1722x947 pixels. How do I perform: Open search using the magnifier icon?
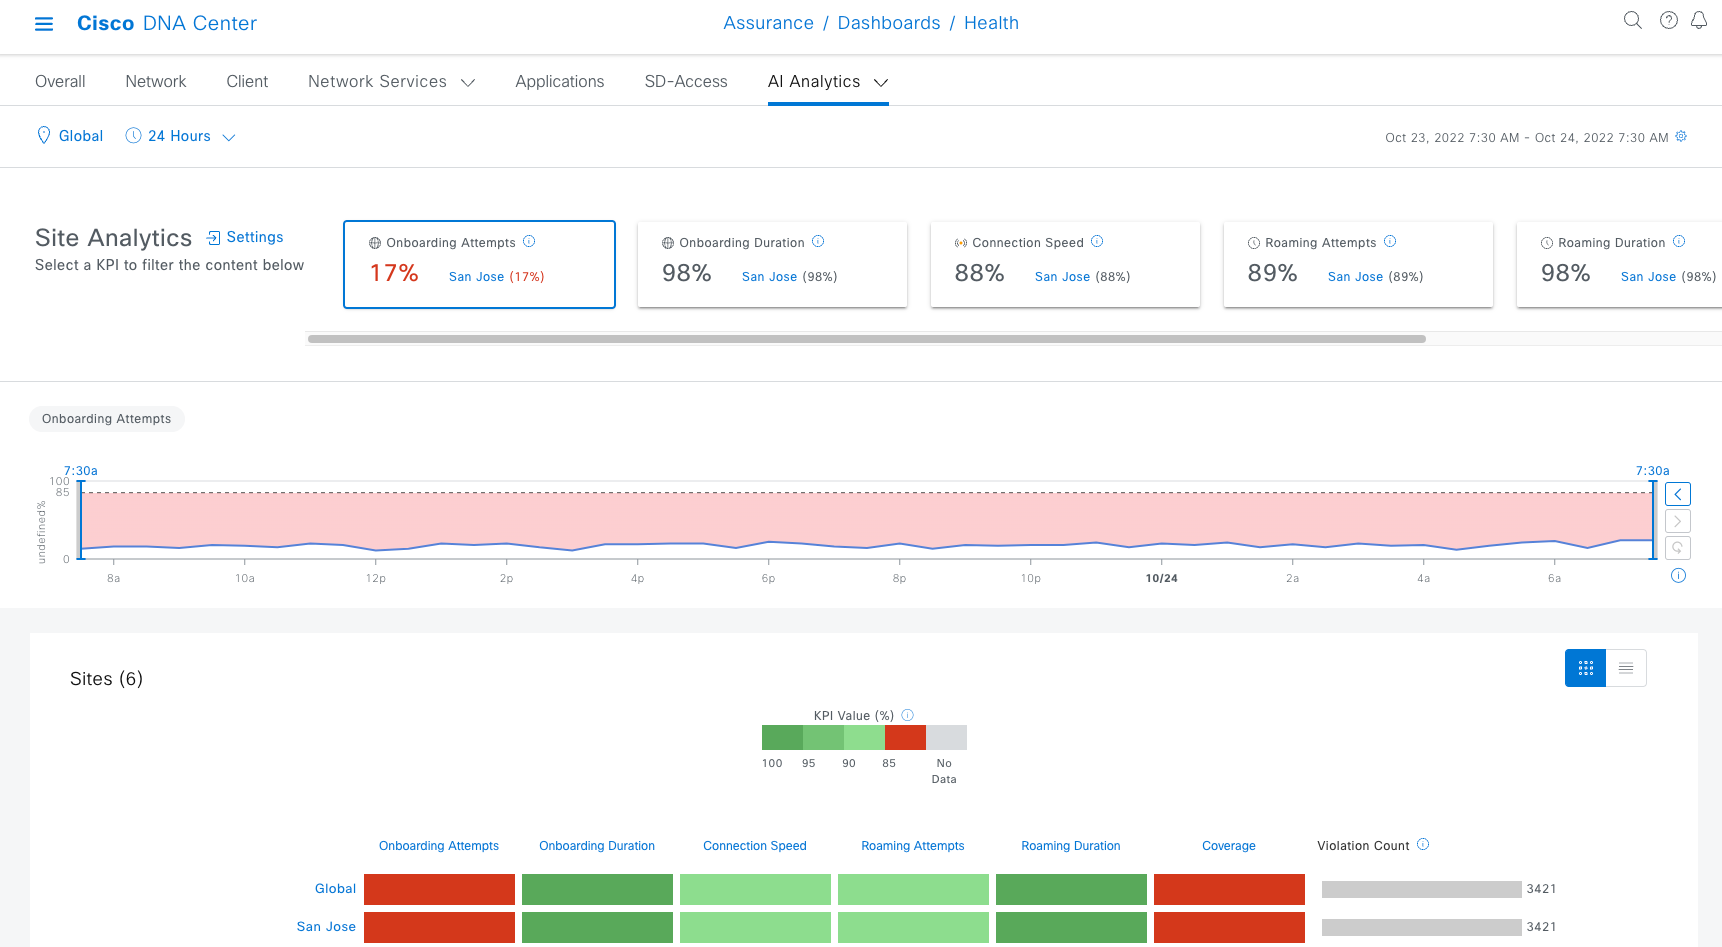pyautogui.click(x=1632, y=20)
